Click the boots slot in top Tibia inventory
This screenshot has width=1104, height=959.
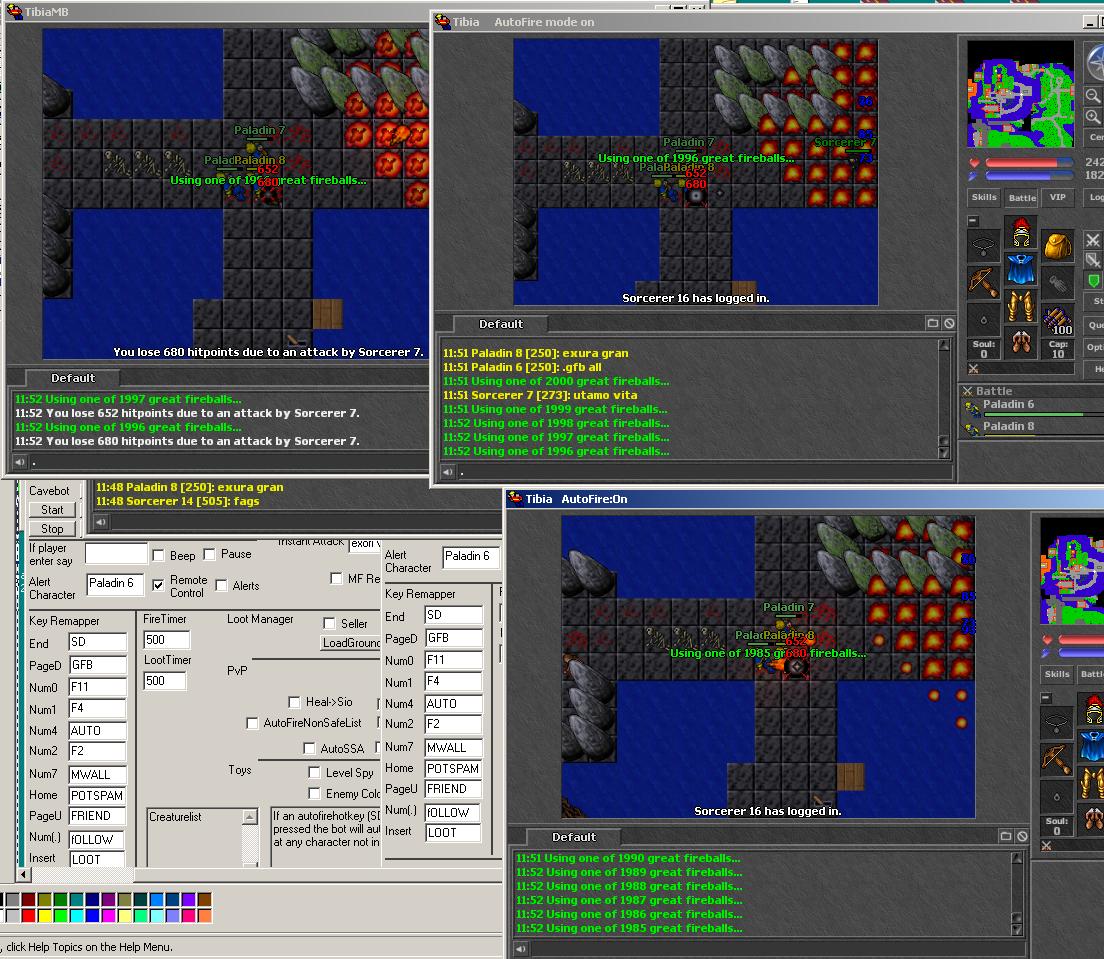(1021, 343)
